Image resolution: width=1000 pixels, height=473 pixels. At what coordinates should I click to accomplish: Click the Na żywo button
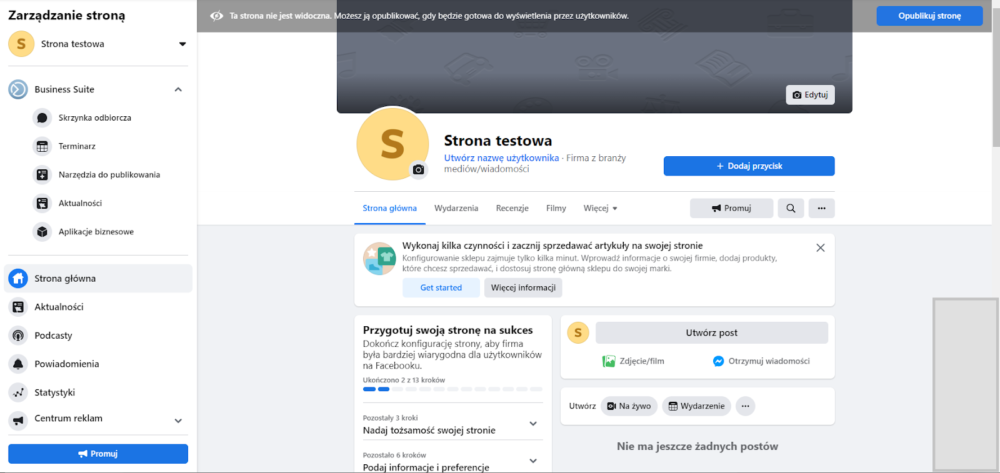coord(629,406)
